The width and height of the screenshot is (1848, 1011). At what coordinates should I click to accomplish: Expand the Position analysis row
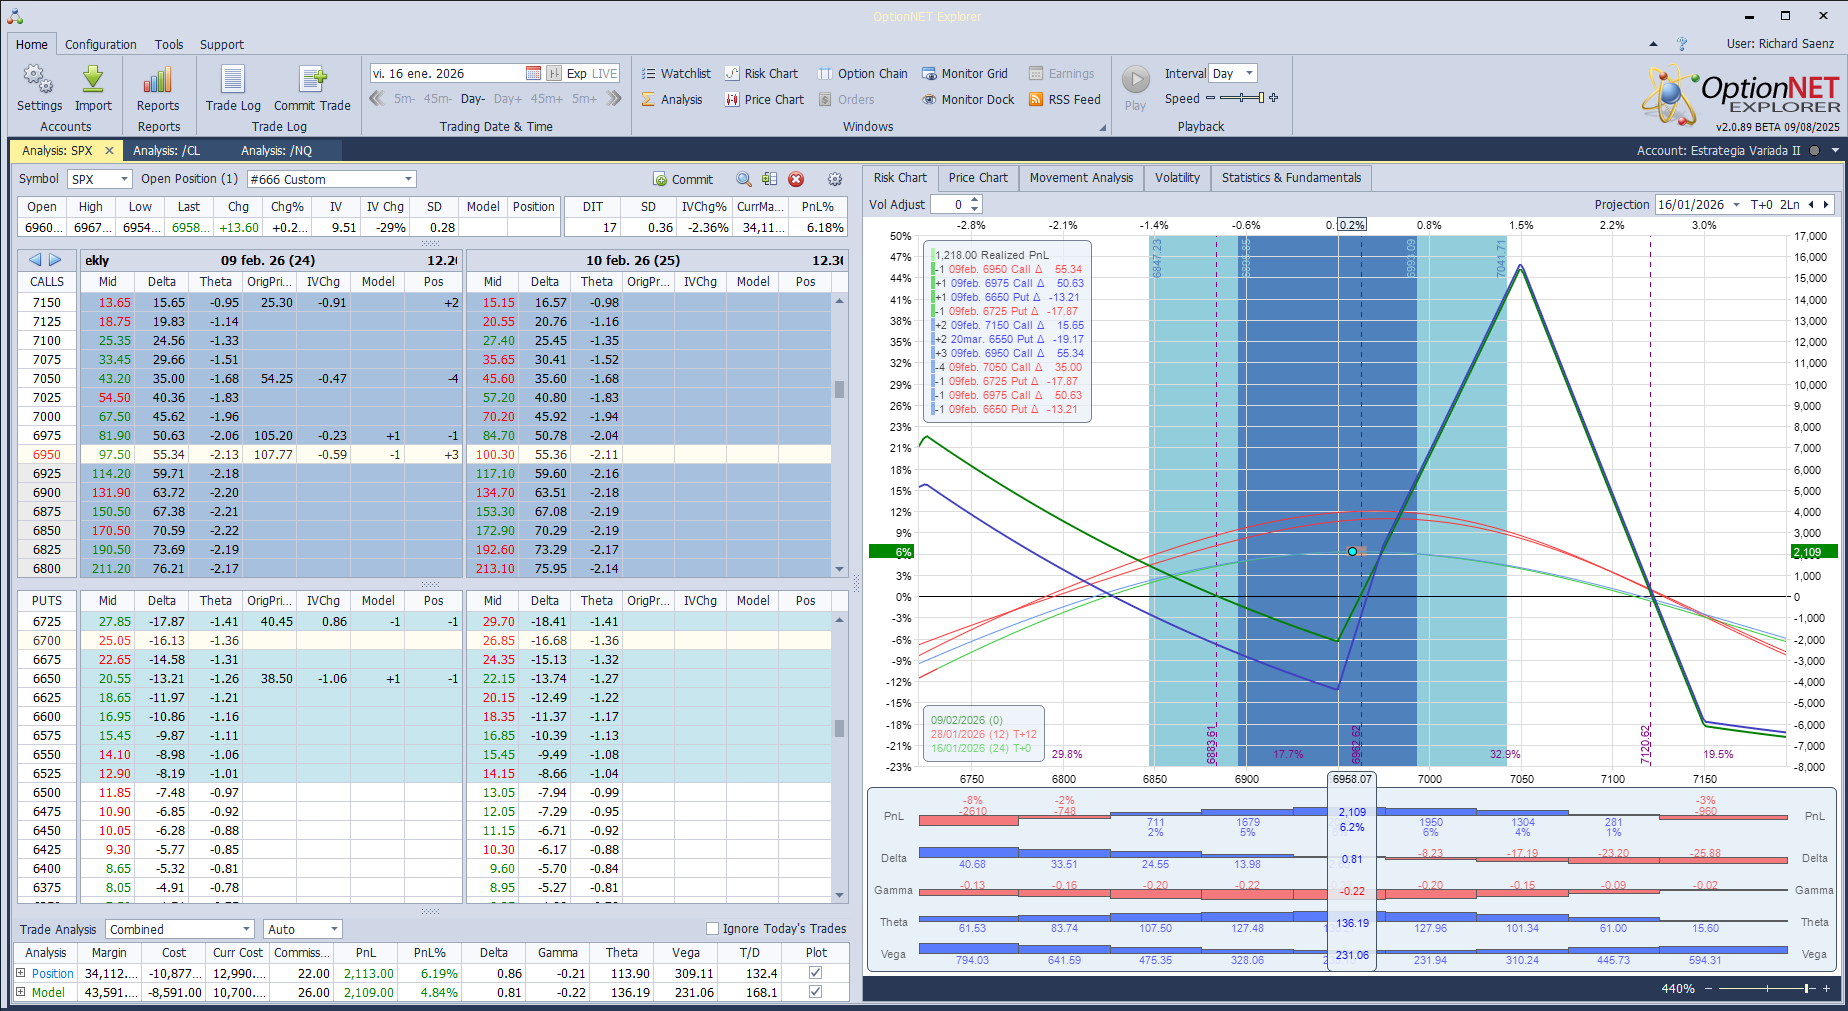[x=21, y=973]
